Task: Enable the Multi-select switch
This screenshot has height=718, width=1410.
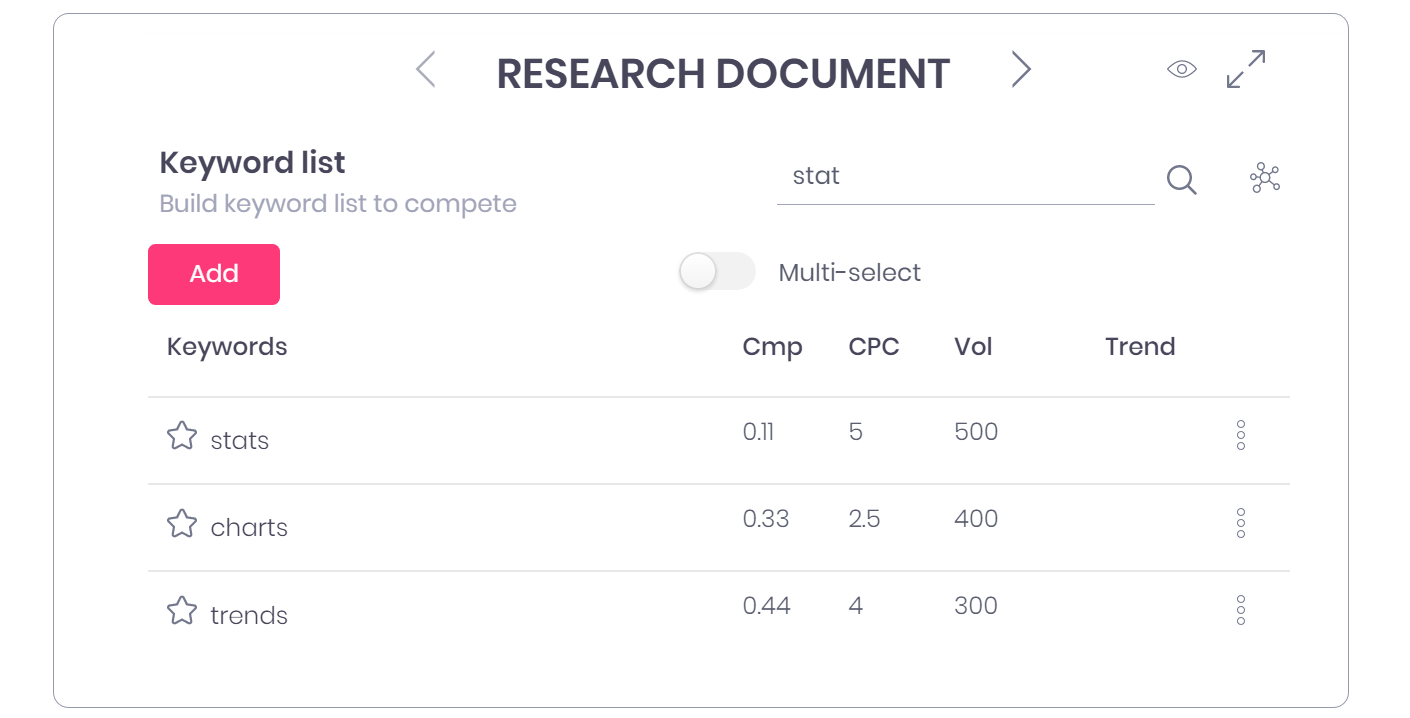Action: [716, 272]
